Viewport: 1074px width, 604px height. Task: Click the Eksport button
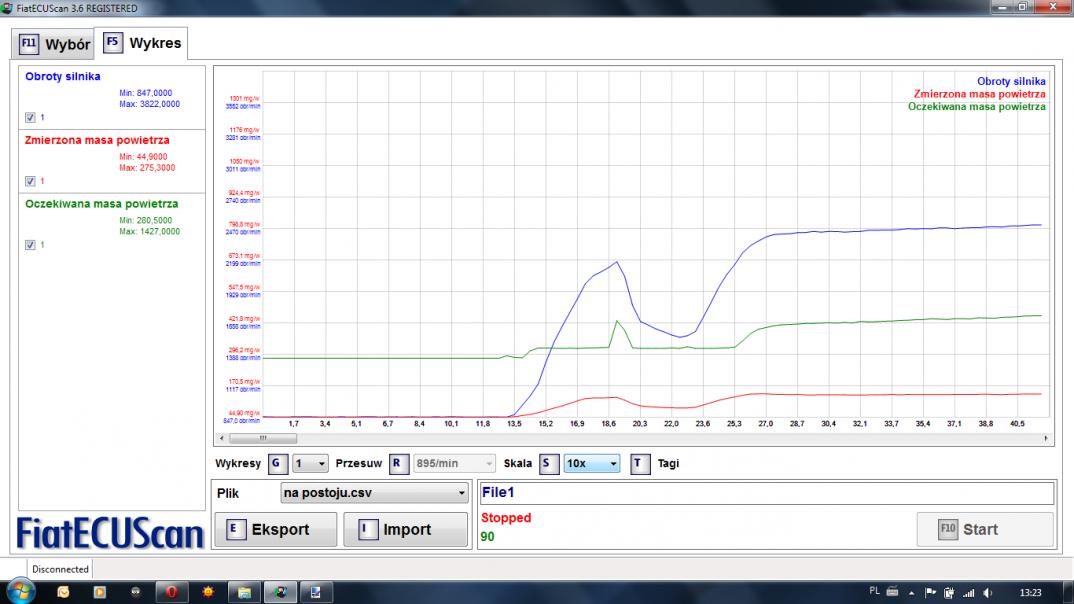(x=276, y=529)
